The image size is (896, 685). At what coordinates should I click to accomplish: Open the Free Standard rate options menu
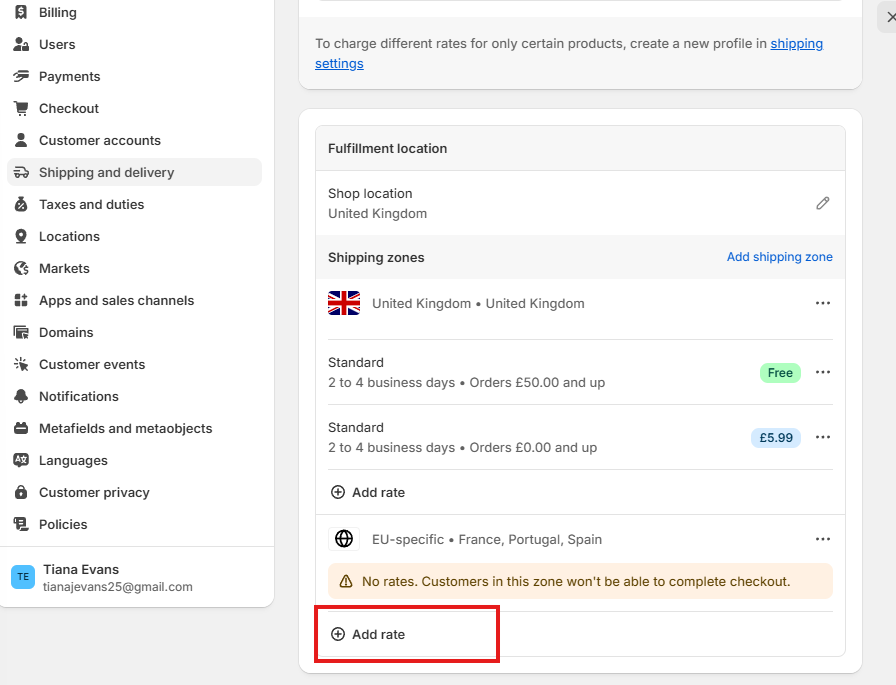(x=822, y=372)
